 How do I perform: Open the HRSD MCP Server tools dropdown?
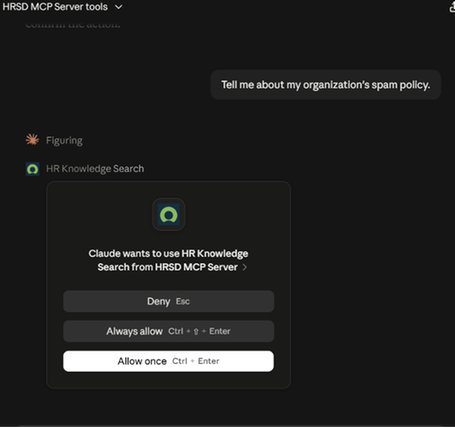[62, 7]
